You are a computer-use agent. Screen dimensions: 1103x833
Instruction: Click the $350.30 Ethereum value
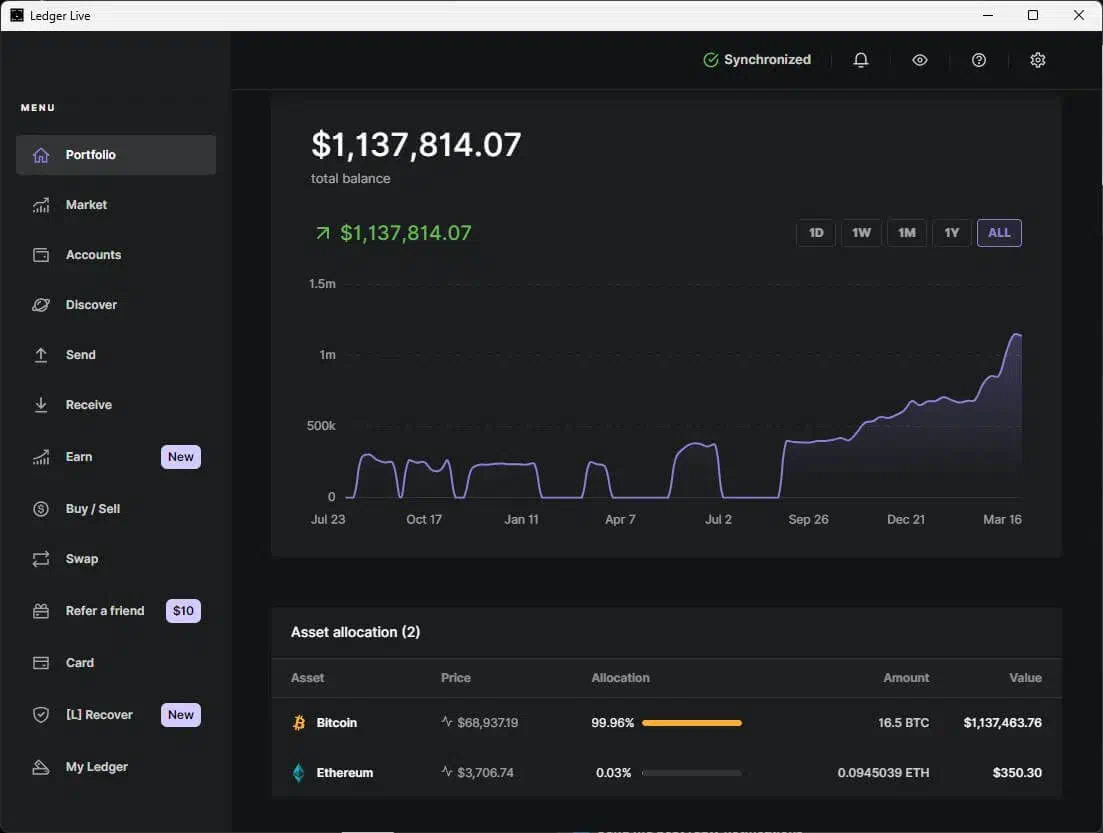click(x=1016, y=772)
